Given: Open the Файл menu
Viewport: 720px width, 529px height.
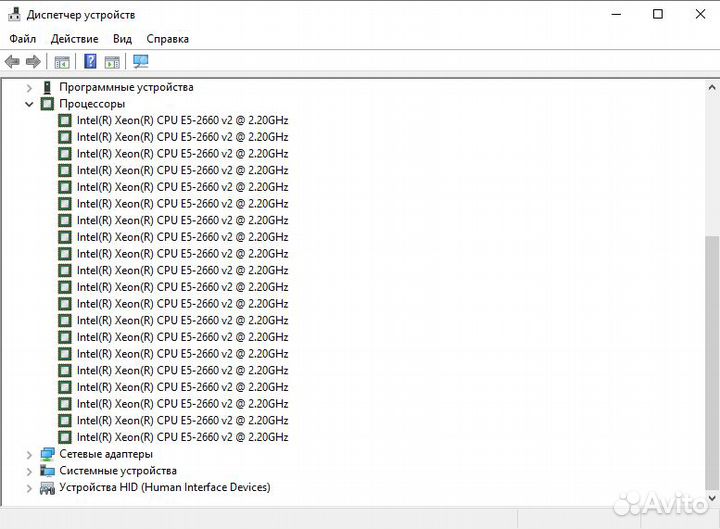Looking at the screenshot, I should coord(22,39).
